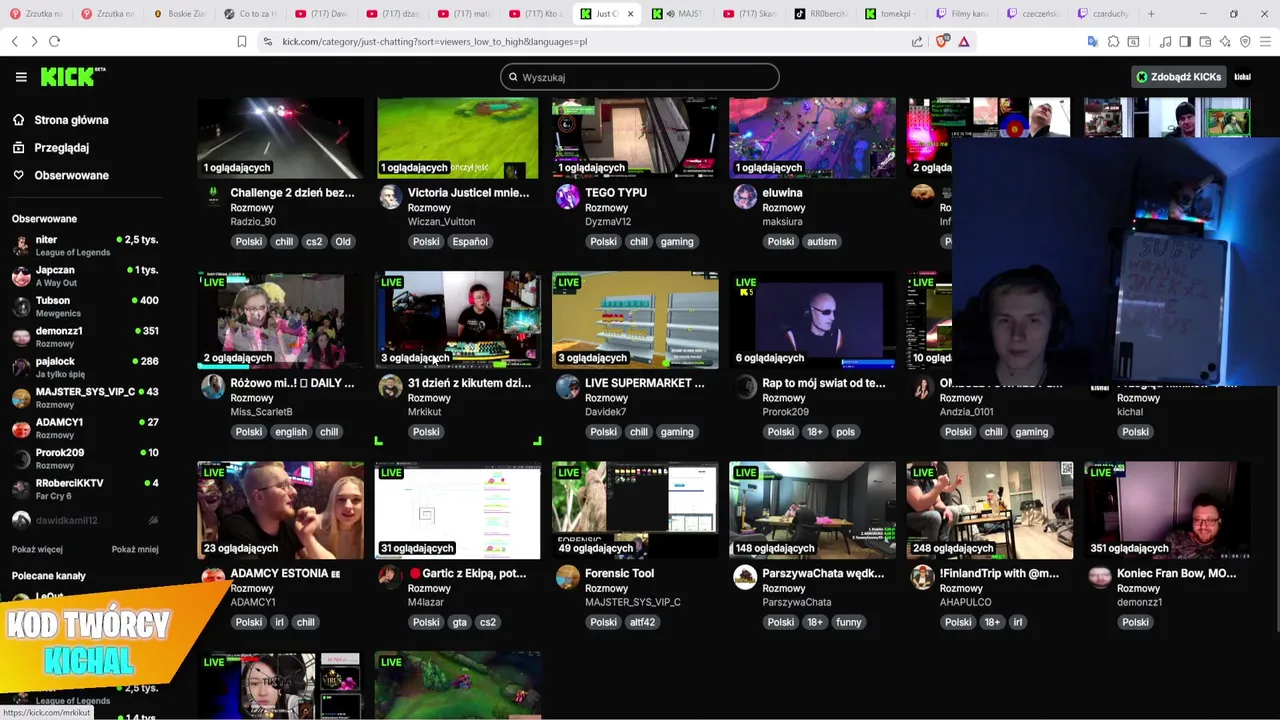The height and width of the screenshot is (720, 1280).
Task: Open demonzz1 channel in followed list
Action: 85,337
